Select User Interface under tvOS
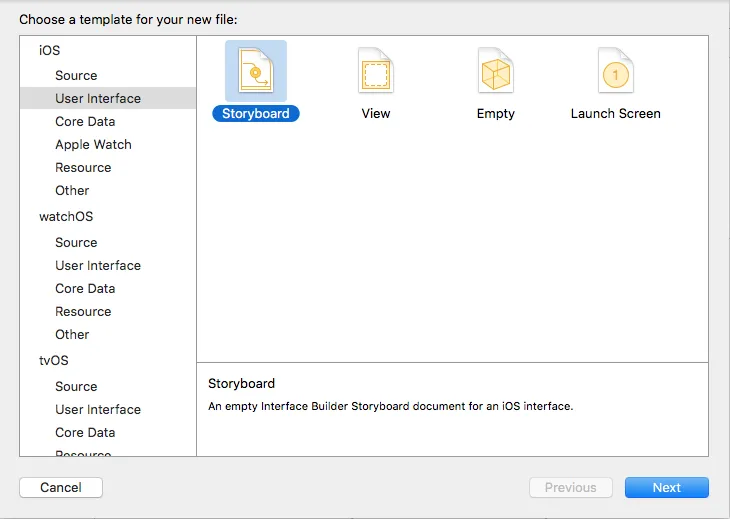The image size is (730, 519). 98,409
